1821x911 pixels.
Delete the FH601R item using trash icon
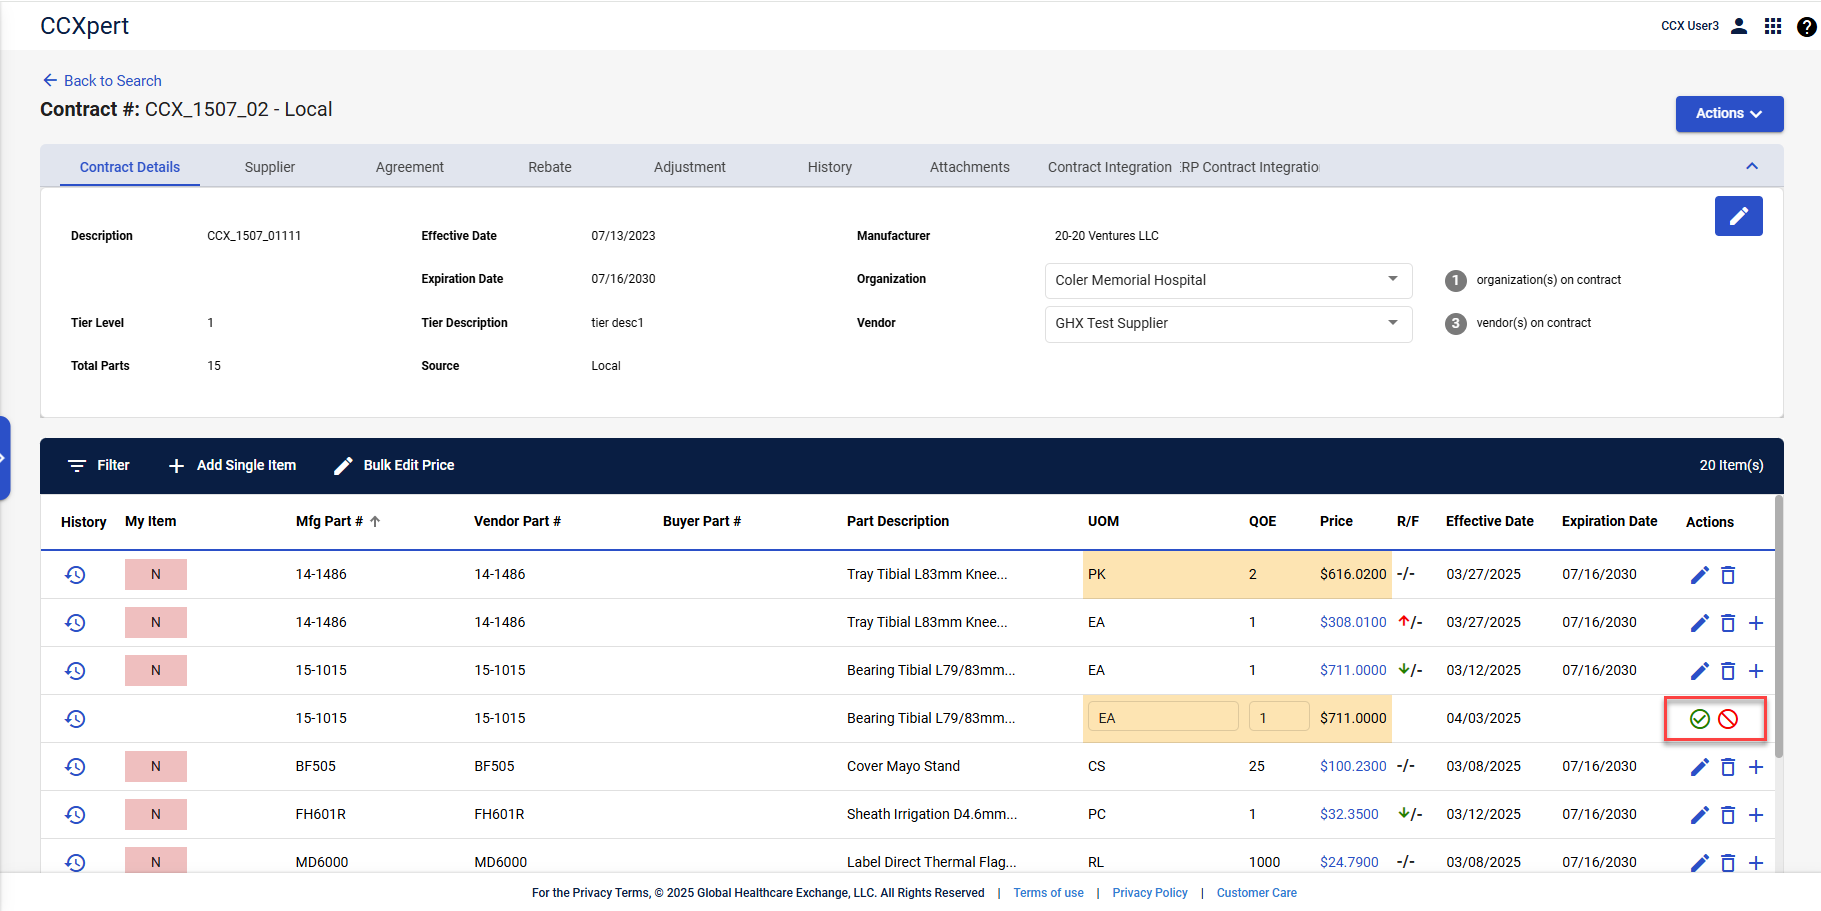(x=1728, y=815)
